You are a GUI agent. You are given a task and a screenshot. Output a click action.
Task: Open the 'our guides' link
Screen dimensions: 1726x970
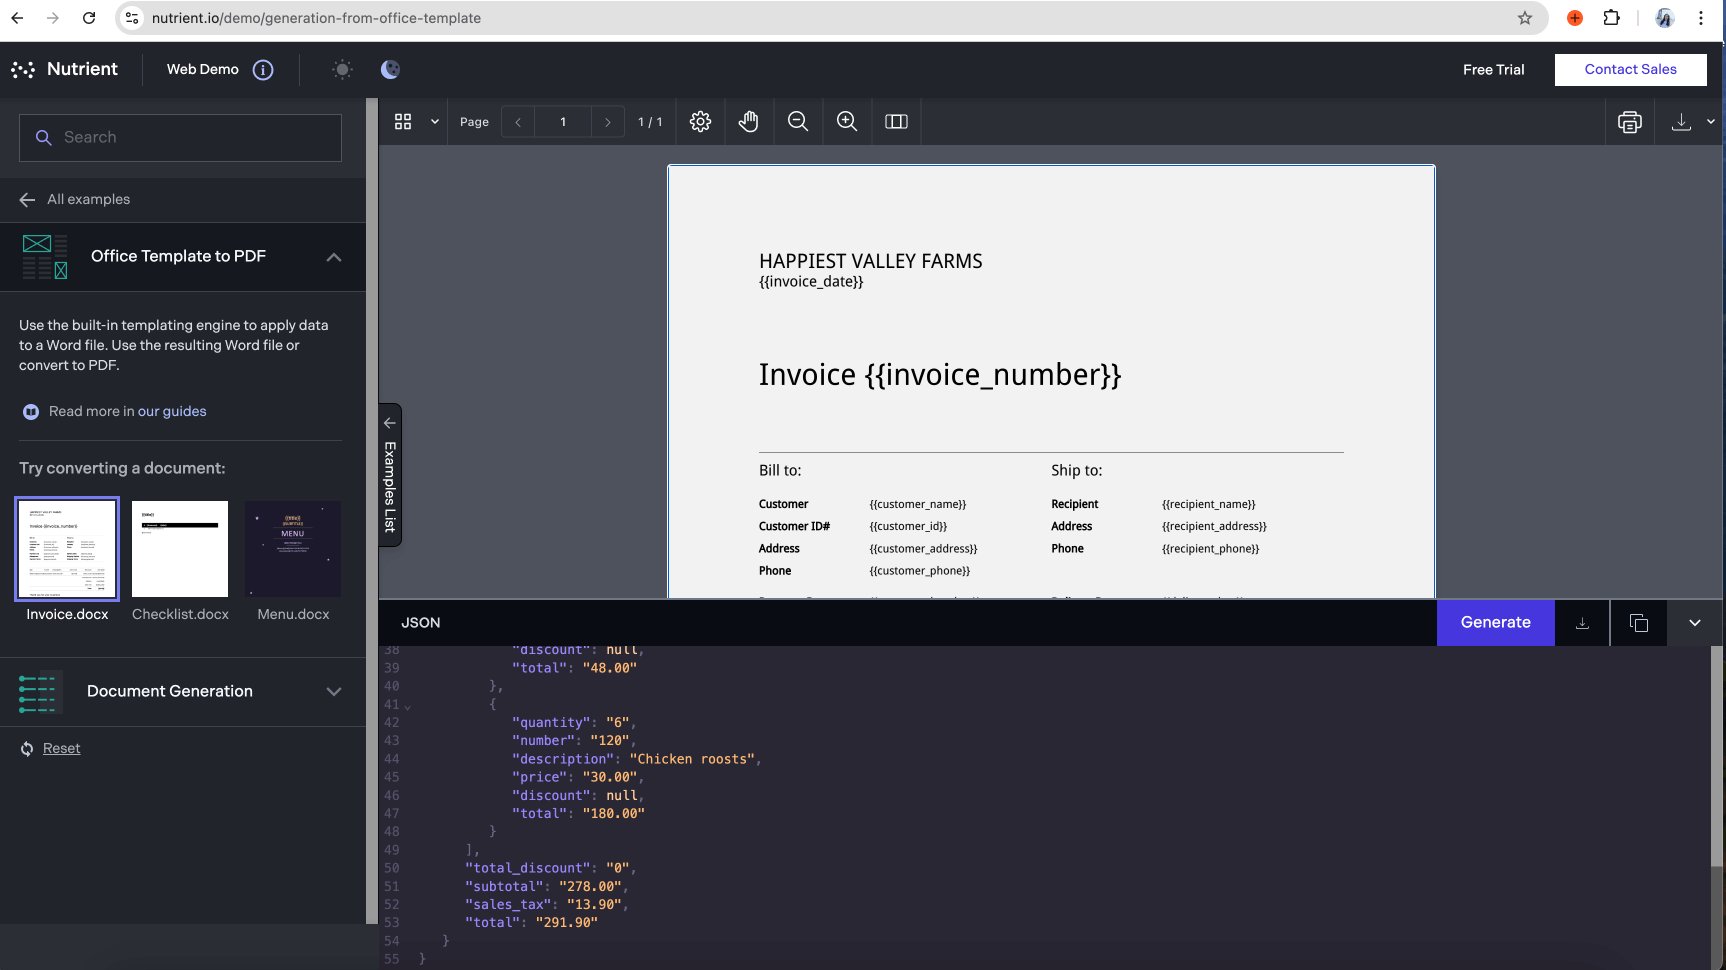coord(172,412)
